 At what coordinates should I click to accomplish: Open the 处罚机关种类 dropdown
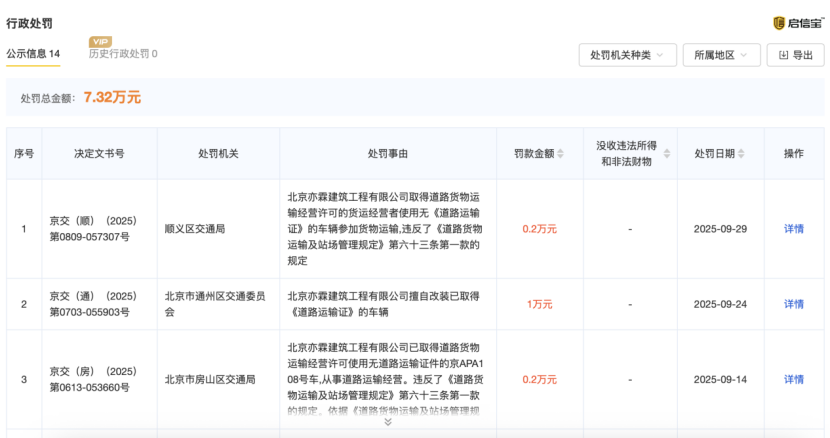pyautogui.click(x=627, y=55)
